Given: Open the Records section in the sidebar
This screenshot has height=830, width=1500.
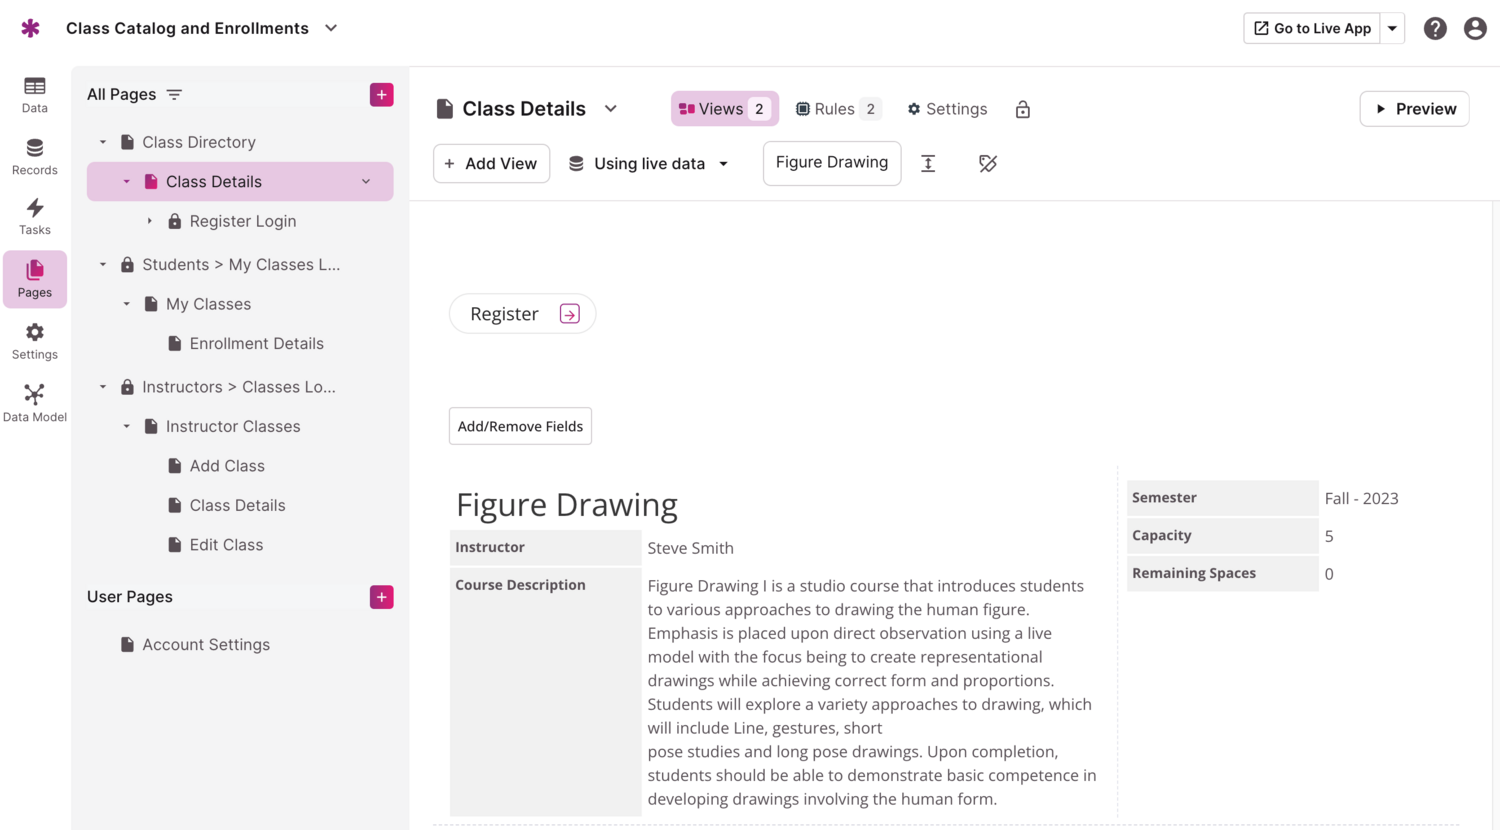Looking at the screenshot, I should coord(35,157).
